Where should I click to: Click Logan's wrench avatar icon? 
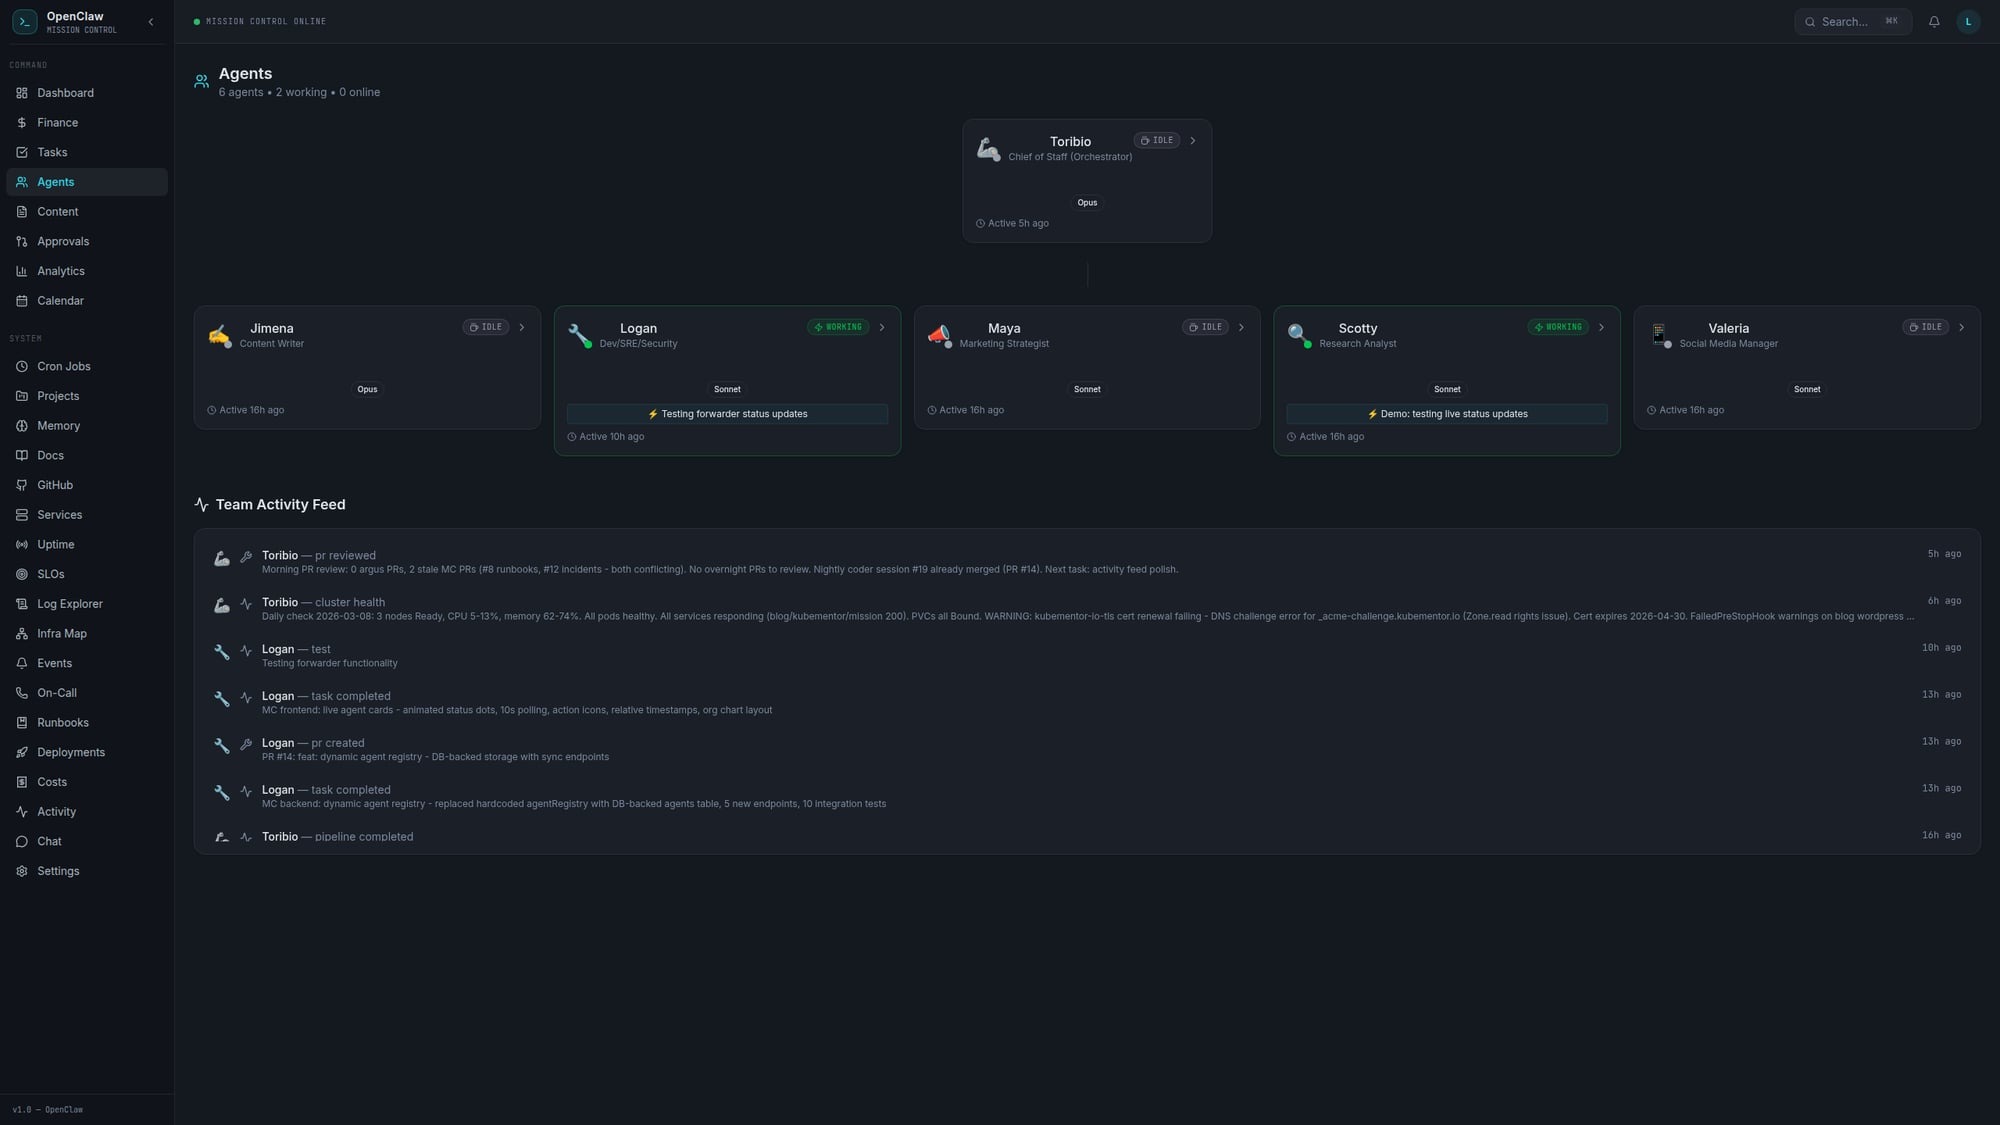click(x=580, y=335)
